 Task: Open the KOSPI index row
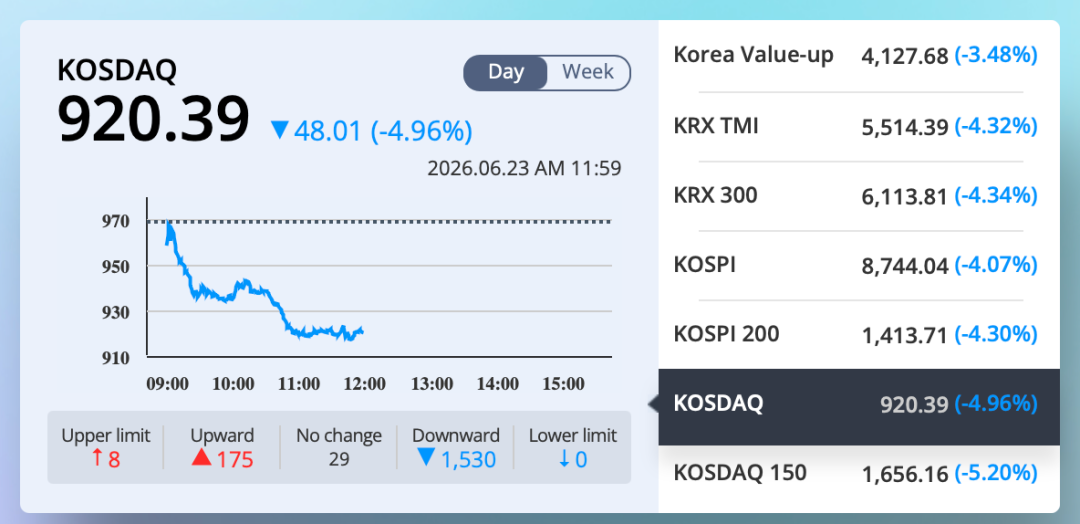tap(859, 265)
